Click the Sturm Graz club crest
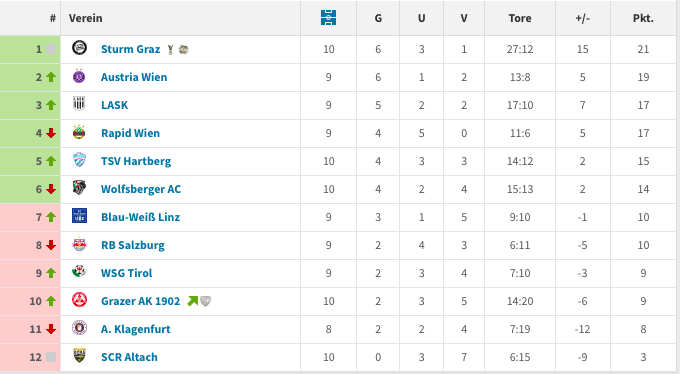The image size is (680, 374). (79, 48)
